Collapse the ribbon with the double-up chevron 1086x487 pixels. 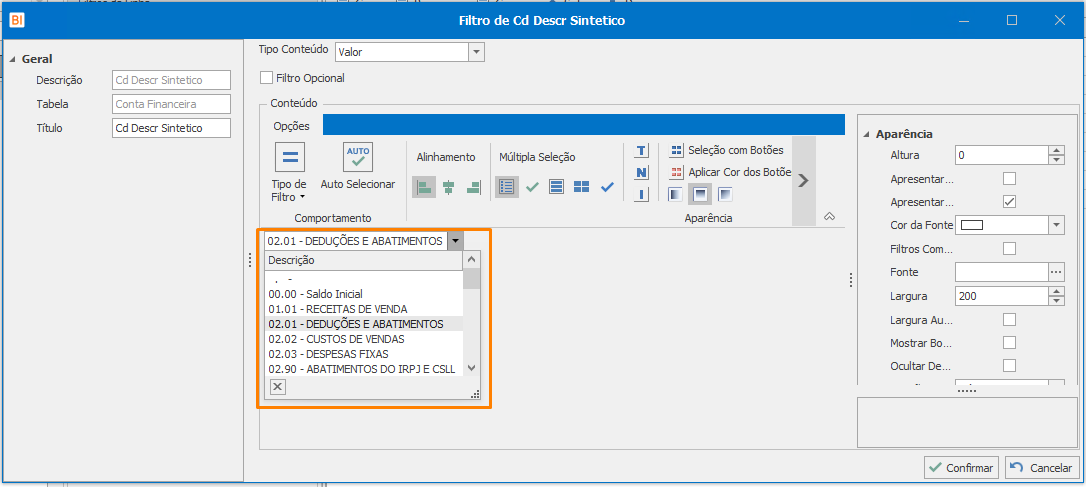(829, 217)
